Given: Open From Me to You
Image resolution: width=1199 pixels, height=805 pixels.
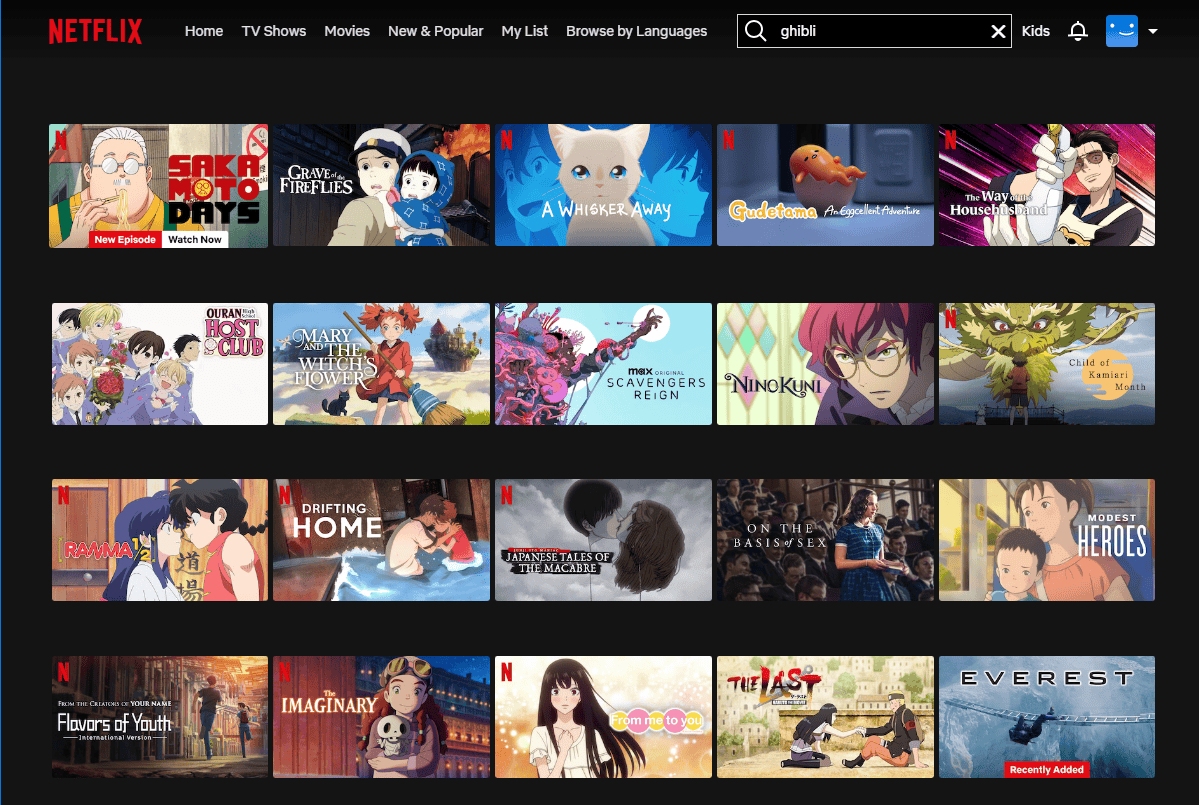Looking at the screenshot, I should [x=603, y=717].
